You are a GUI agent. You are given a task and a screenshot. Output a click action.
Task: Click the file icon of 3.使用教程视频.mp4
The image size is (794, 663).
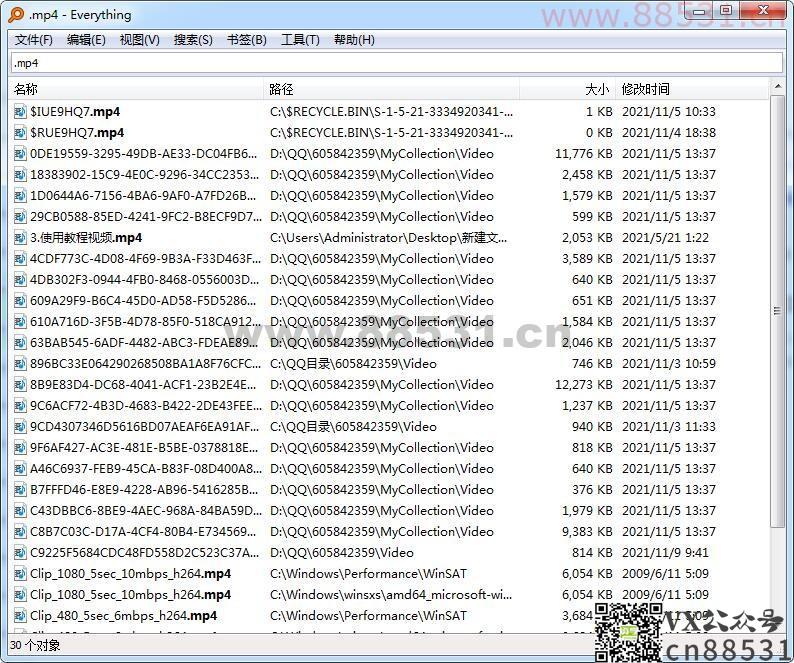coord(20,238)
